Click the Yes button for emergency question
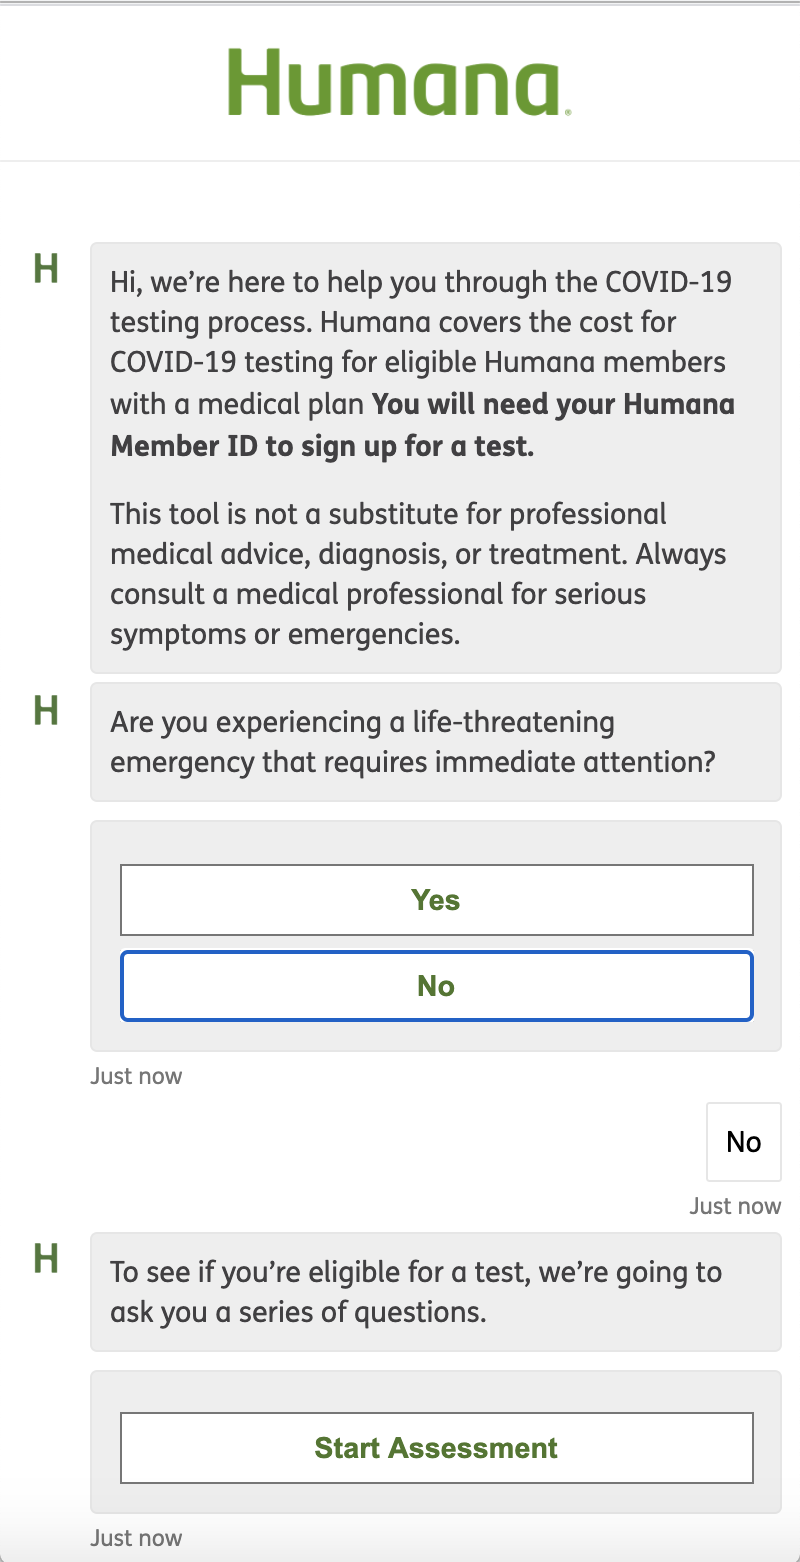800x1562 pixels. coord(436,899)
